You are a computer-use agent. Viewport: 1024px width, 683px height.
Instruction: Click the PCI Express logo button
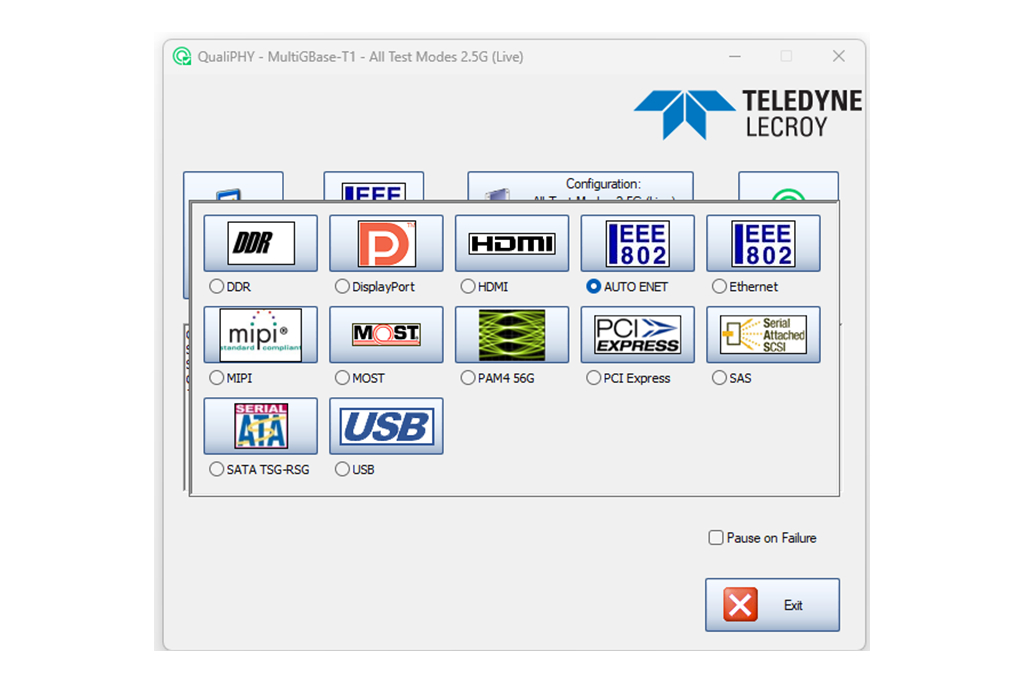click(x=637, y=335)
